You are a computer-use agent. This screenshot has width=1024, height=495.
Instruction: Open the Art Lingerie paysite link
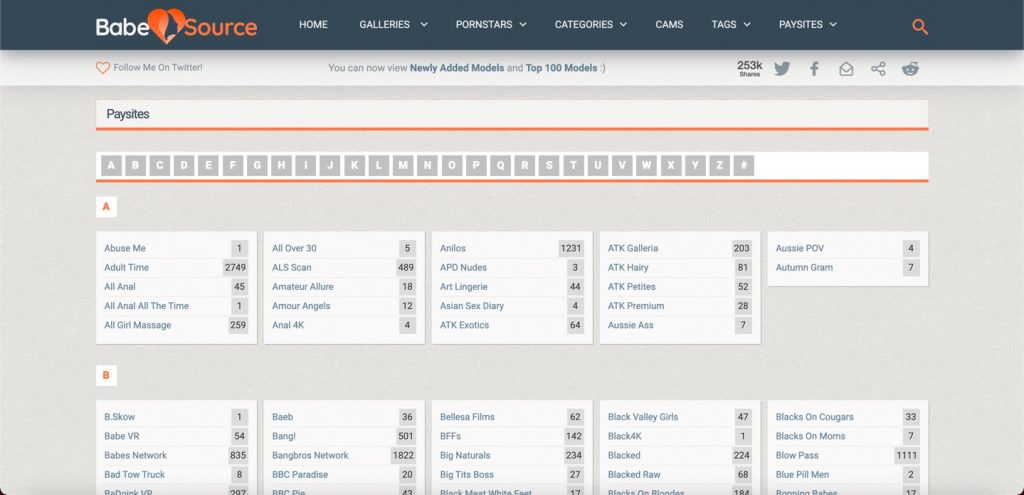(464, 287)
